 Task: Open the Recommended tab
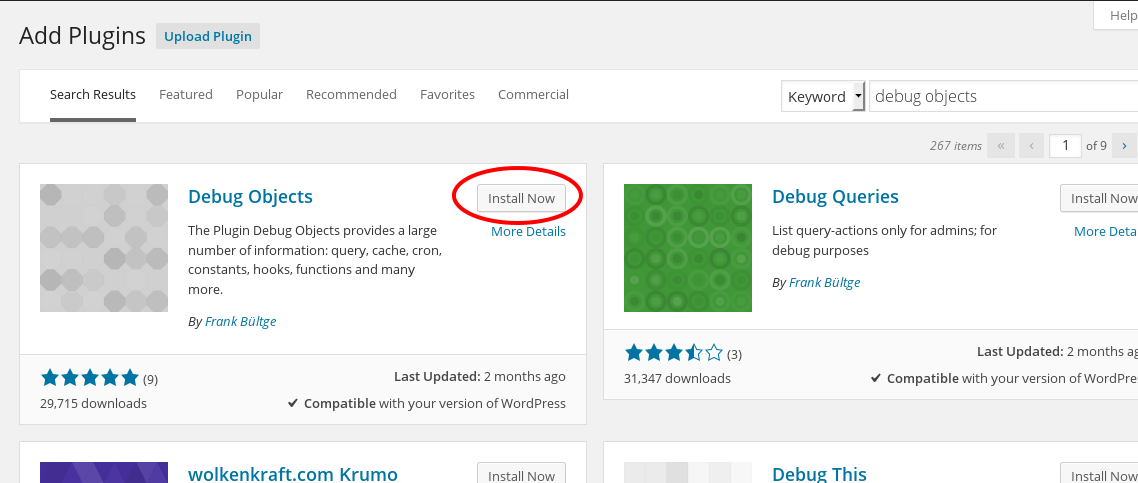(x=351, y=94)
